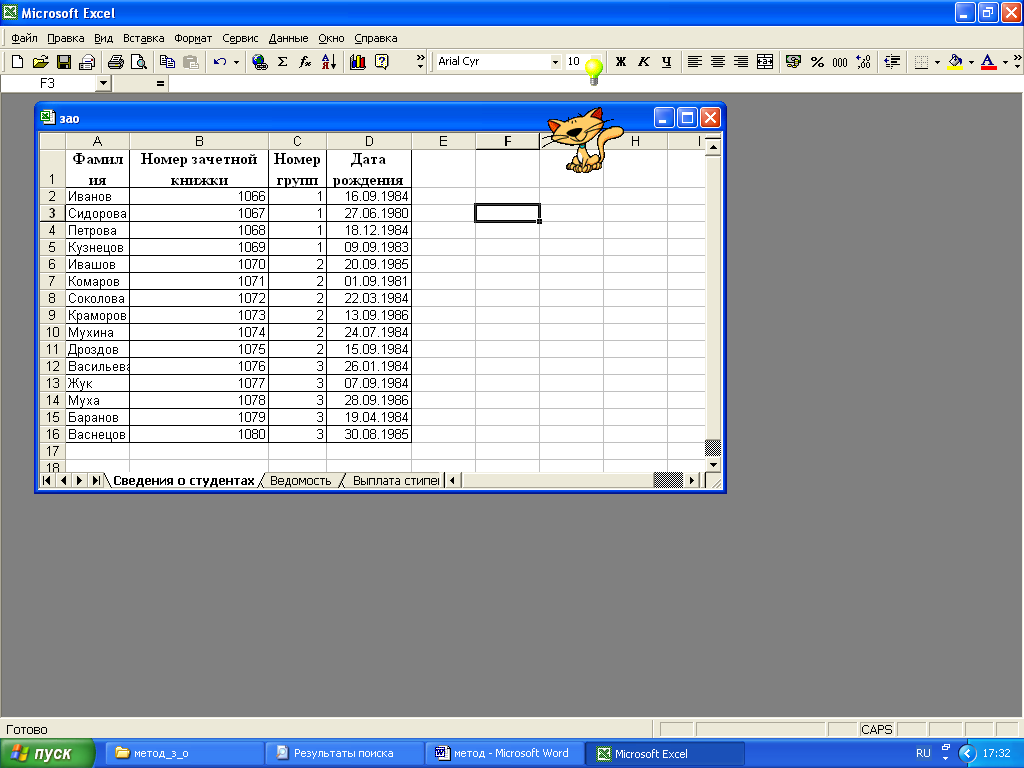Open the Arial Cyr font name dropdown
The height and width of the screenshot is (768, 1024).
point(555,61)
